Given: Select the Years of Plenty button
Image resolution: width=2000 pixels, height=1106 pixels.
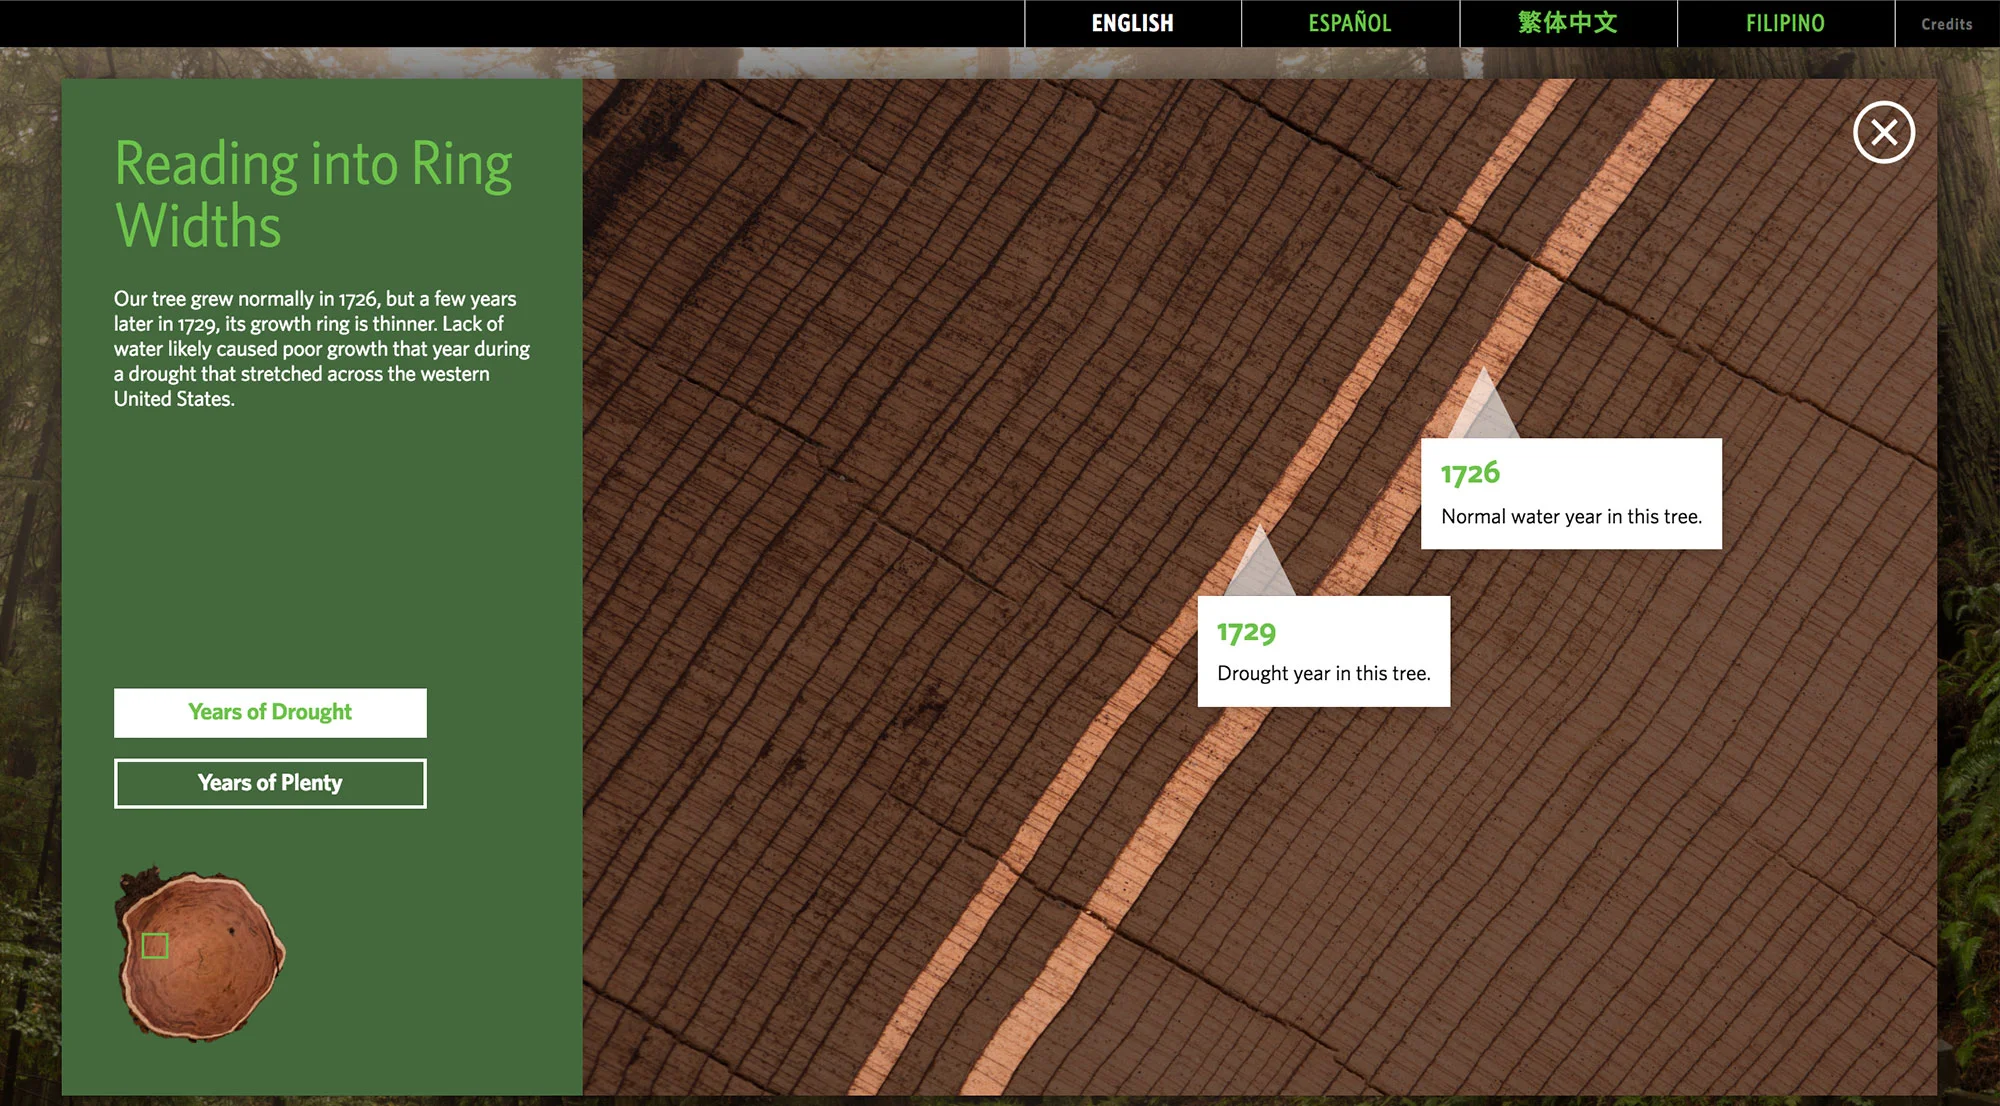Looking at the screenshot, I should (x=270, y=783).
